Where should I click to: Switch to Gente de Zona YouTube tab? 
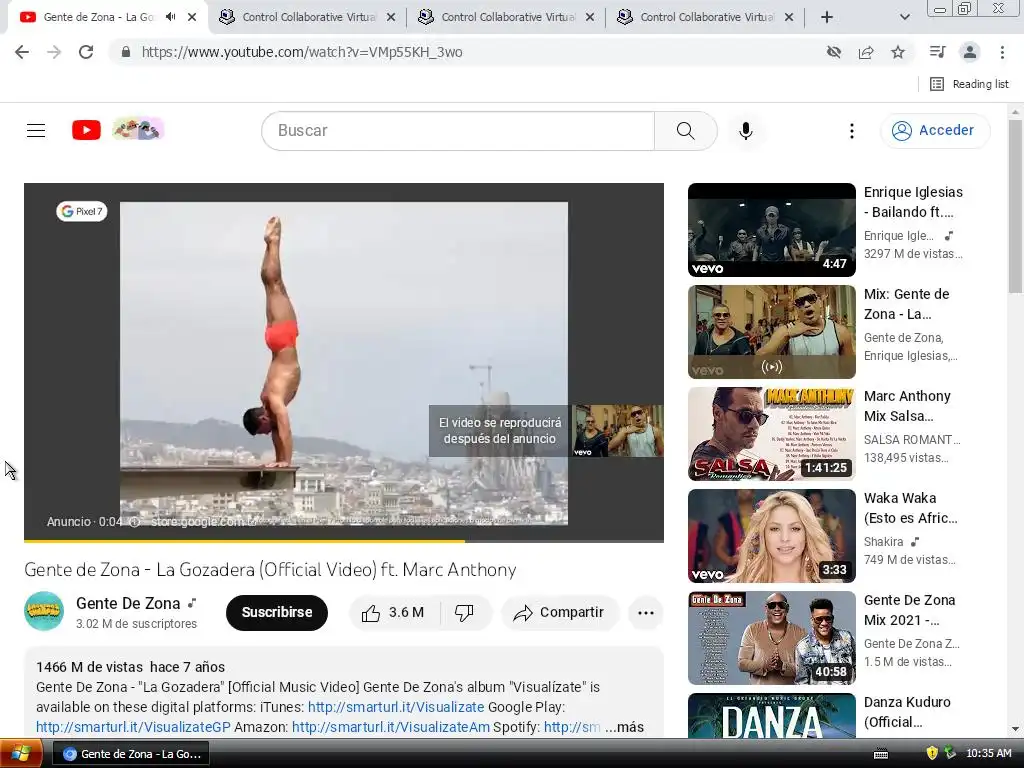coord(98,17)
